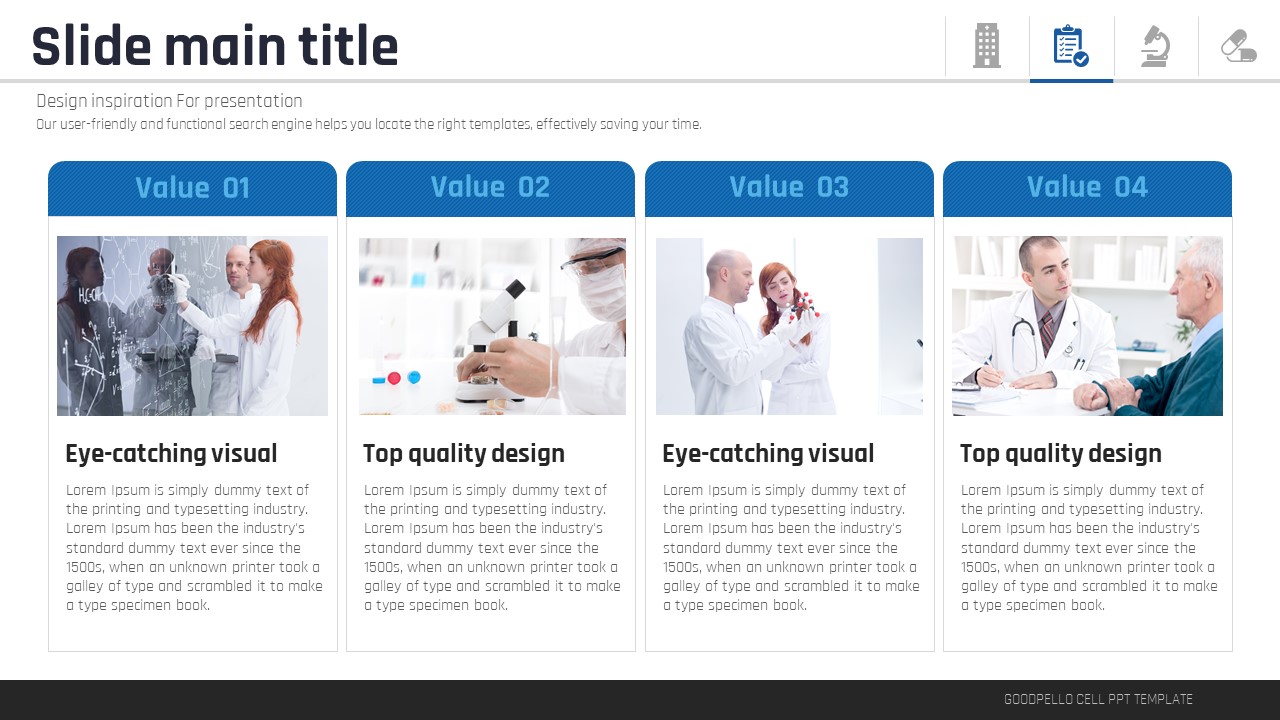This screenshot has width=1280, height=720.
Task: Click fourth card's Top quality design heading
Action: (x=1061, y=453)
